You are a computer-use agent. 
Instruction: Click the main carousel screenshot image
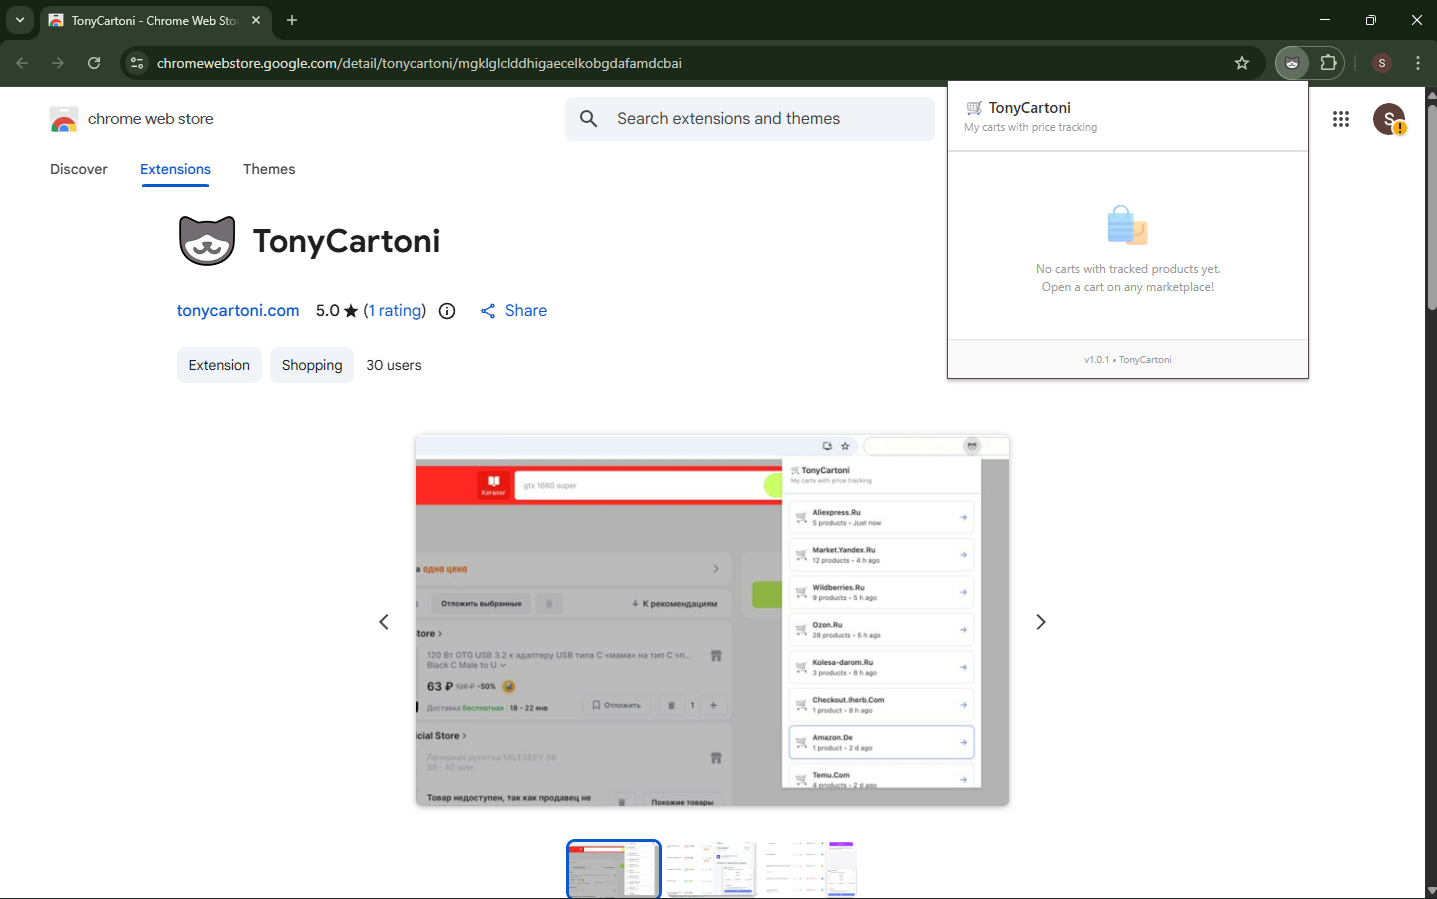coord(712,620)
